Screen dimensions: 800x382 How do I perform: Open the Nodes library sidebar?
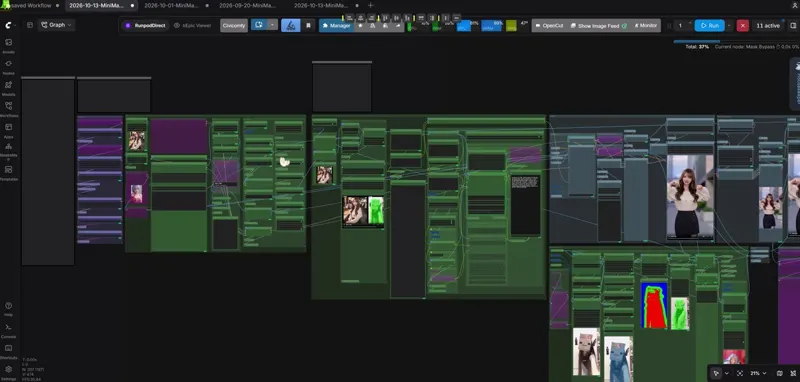tap(9, 67)
